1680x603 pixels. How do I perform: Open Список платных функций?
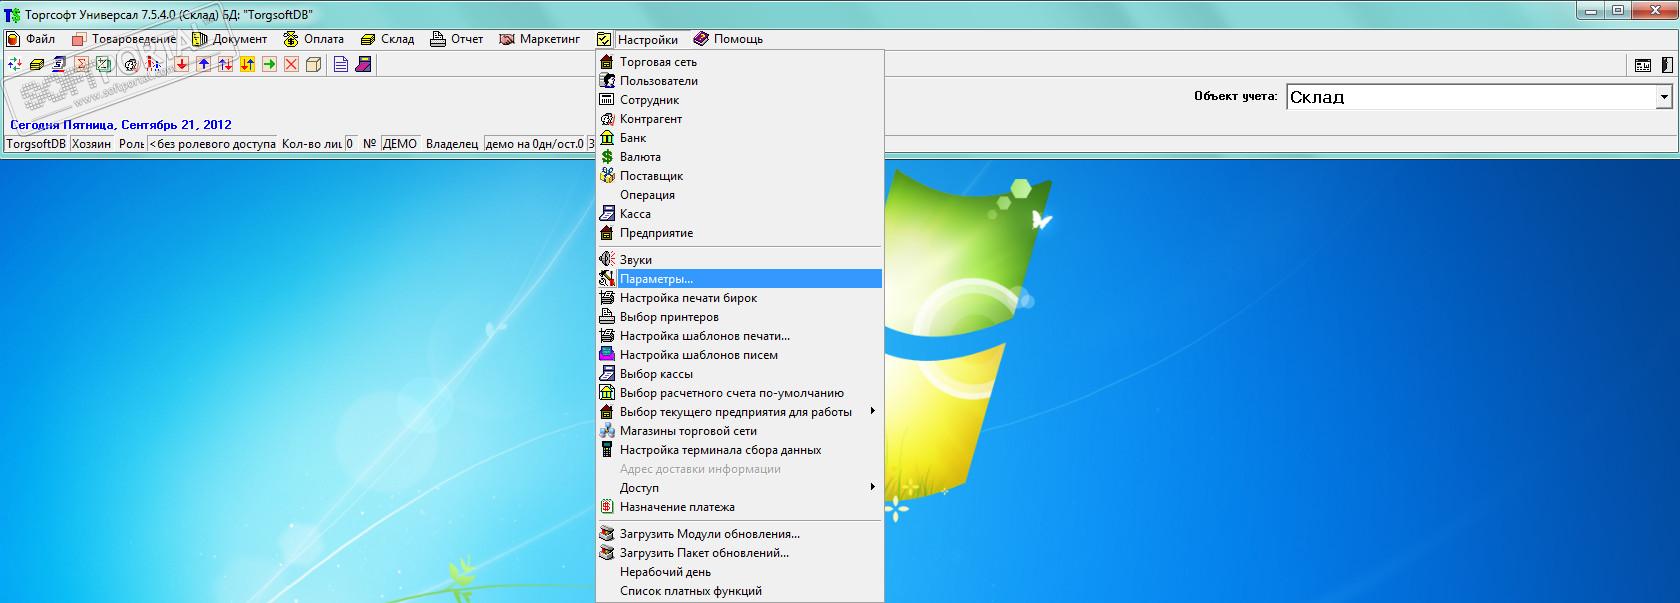tap(739, 591)
